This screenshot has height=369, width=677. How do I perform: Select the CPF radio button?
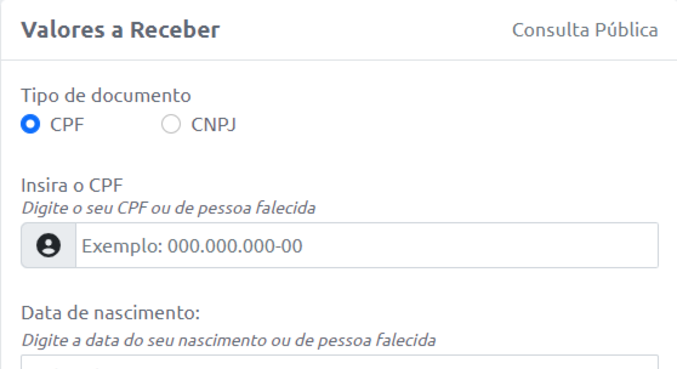[30, 124]
